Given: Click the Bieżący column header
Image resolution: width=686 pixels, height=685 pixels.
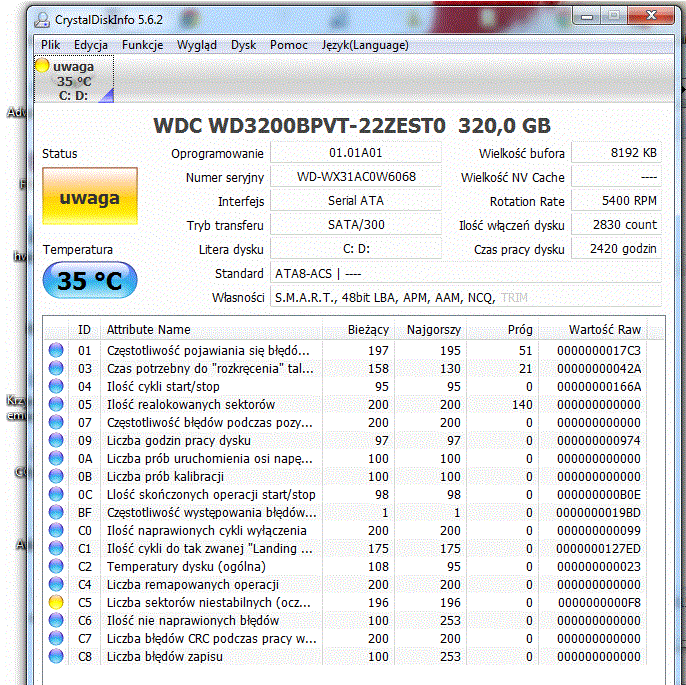Looking at the screenshot, I should click(x=359, y=329).
